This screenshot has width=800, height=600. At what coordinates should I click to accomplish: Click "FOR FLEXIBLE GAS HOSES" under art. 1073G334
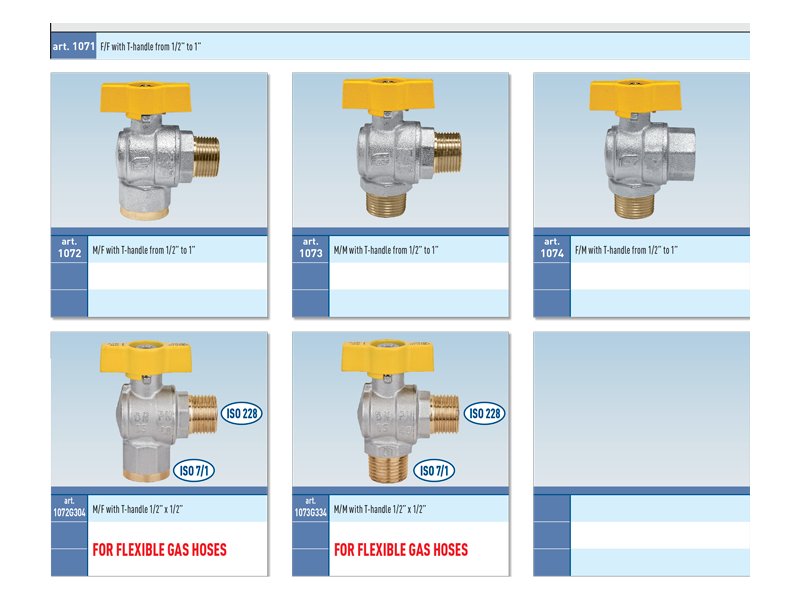[x=401, y=550]
